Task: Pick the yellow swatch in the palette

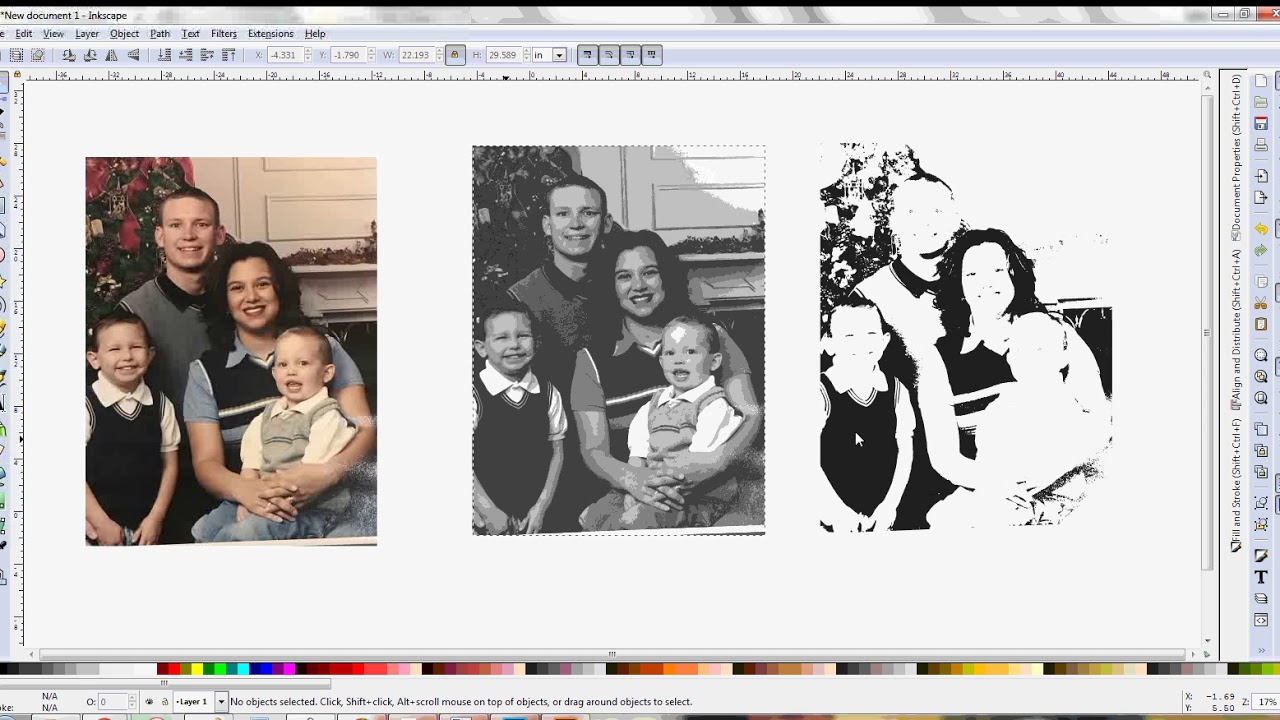Action: click(197, 669)
